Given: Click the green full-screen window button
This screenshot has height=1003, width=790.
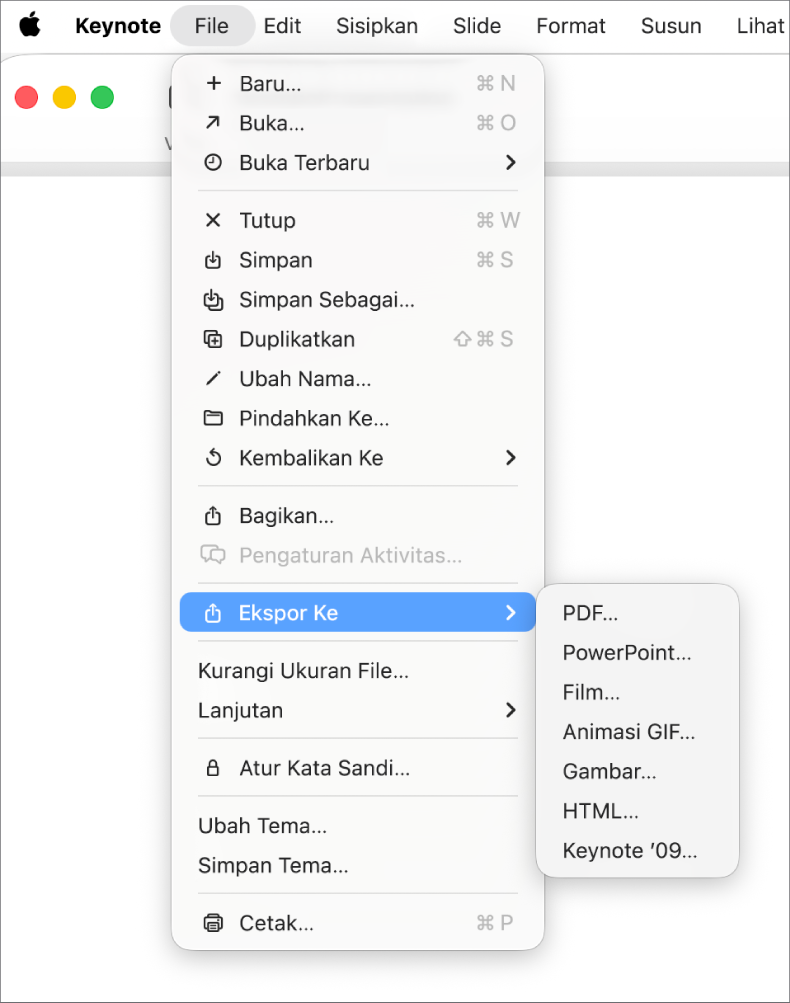Looking at the screenshot, I should [x=102, y=97].
